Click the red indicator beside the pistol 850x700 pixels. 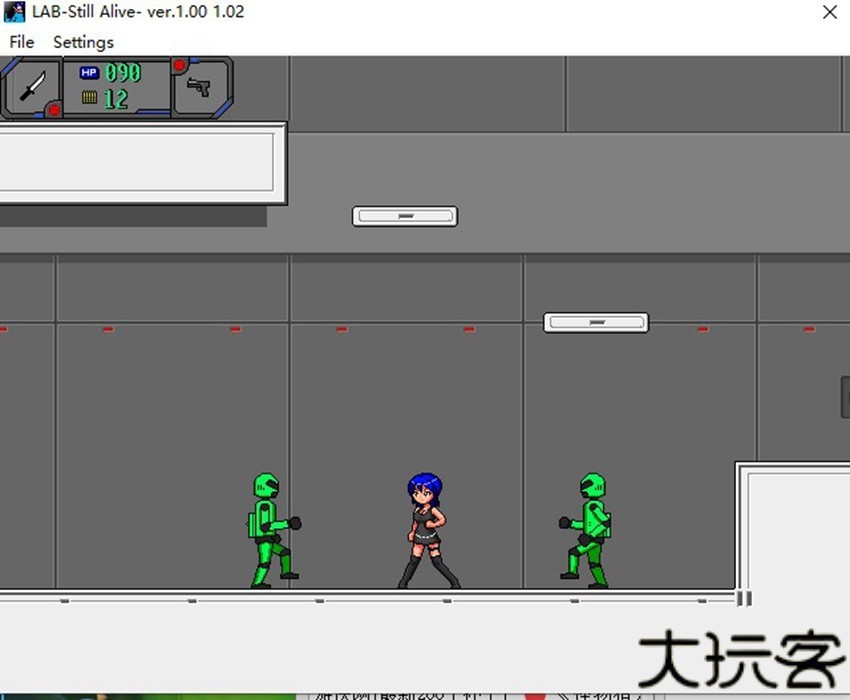pyautogui.click(x=180, y=66)
